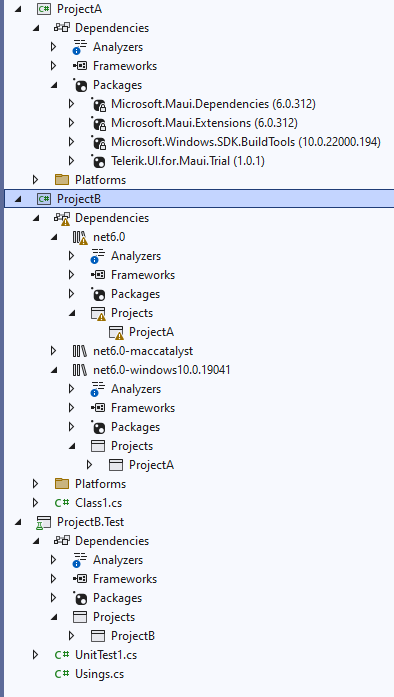This screenshot has height=697, width=394.
Task: Select the Usings.cs file
Action: 99,674
